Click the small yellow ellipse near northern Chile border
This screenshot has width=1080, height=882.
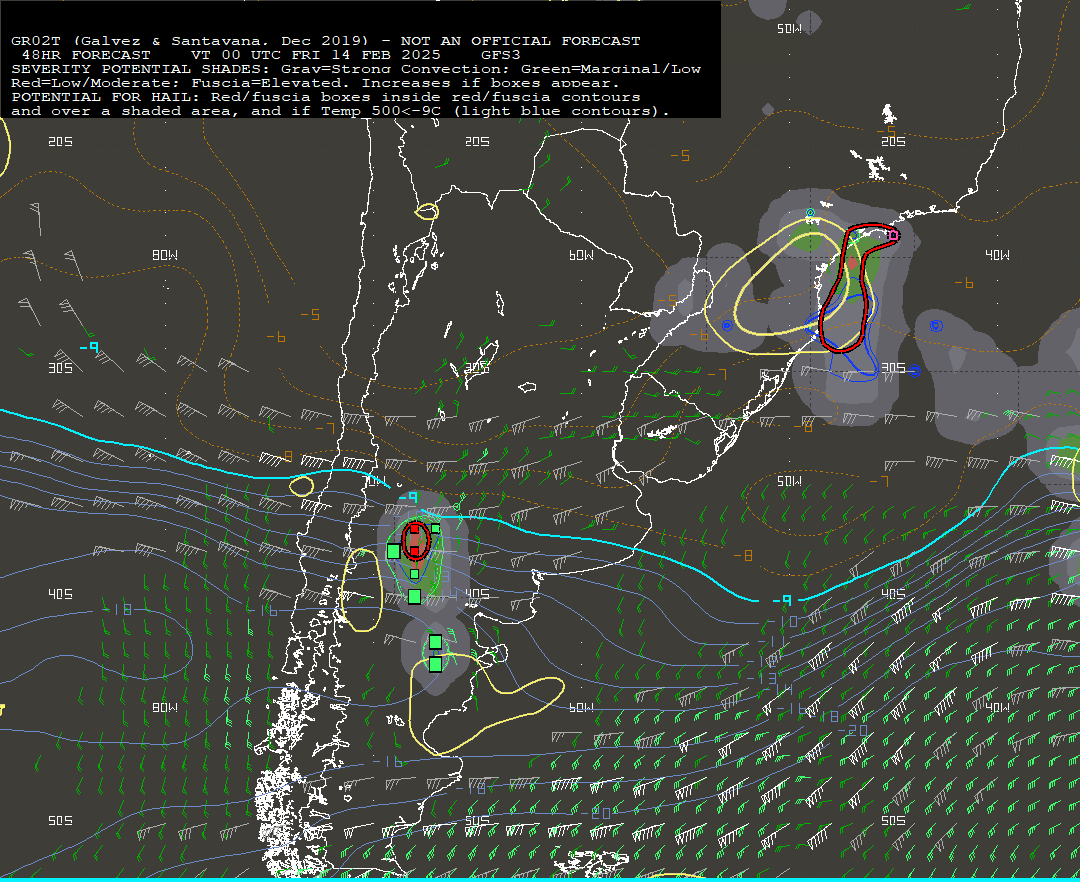(427, 211)
